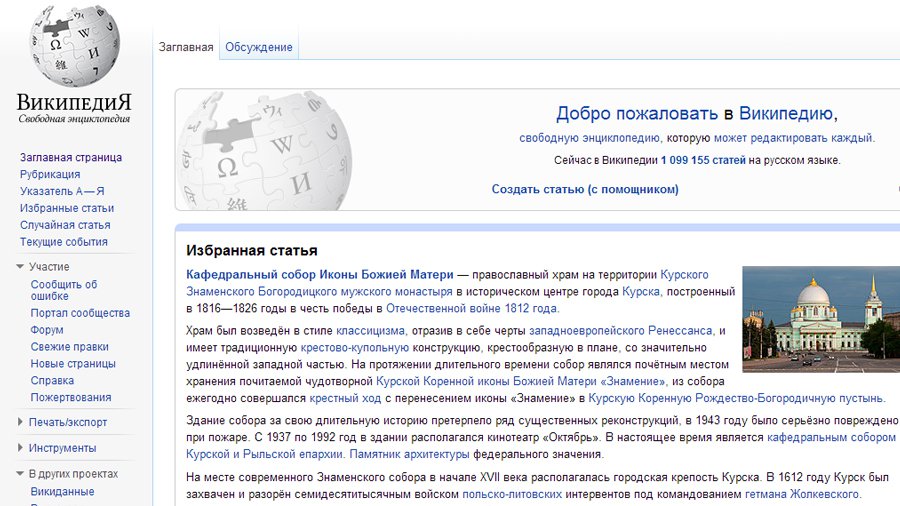This screenshot has height=506, width=900.
Task: Open Текущие события sidebar link
Action: [x=64, y=242]
